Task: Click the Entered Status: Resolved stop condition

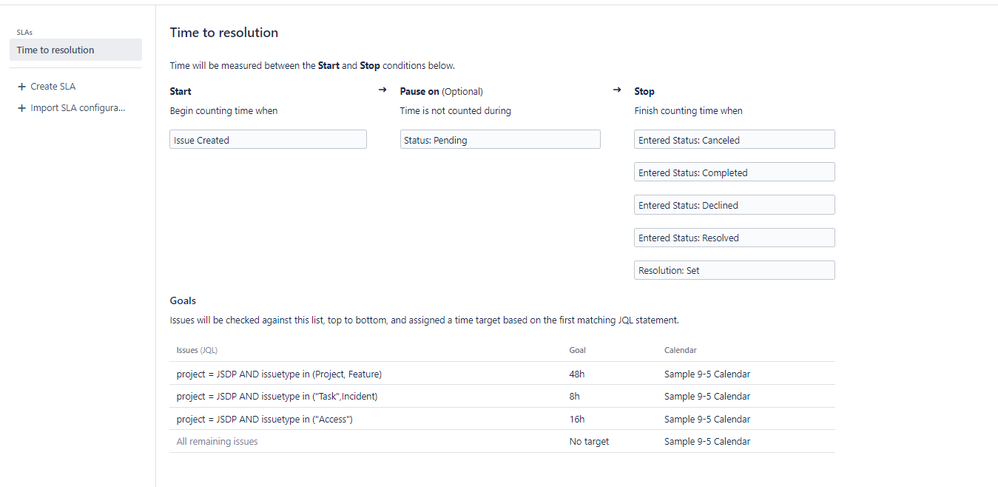Action: click(734, 238)
